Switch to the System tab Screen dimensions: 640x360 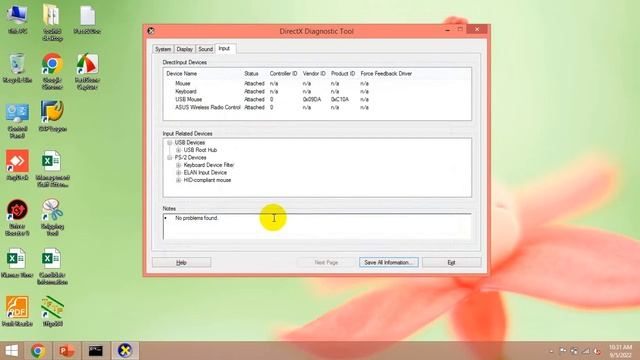(163, 49)
